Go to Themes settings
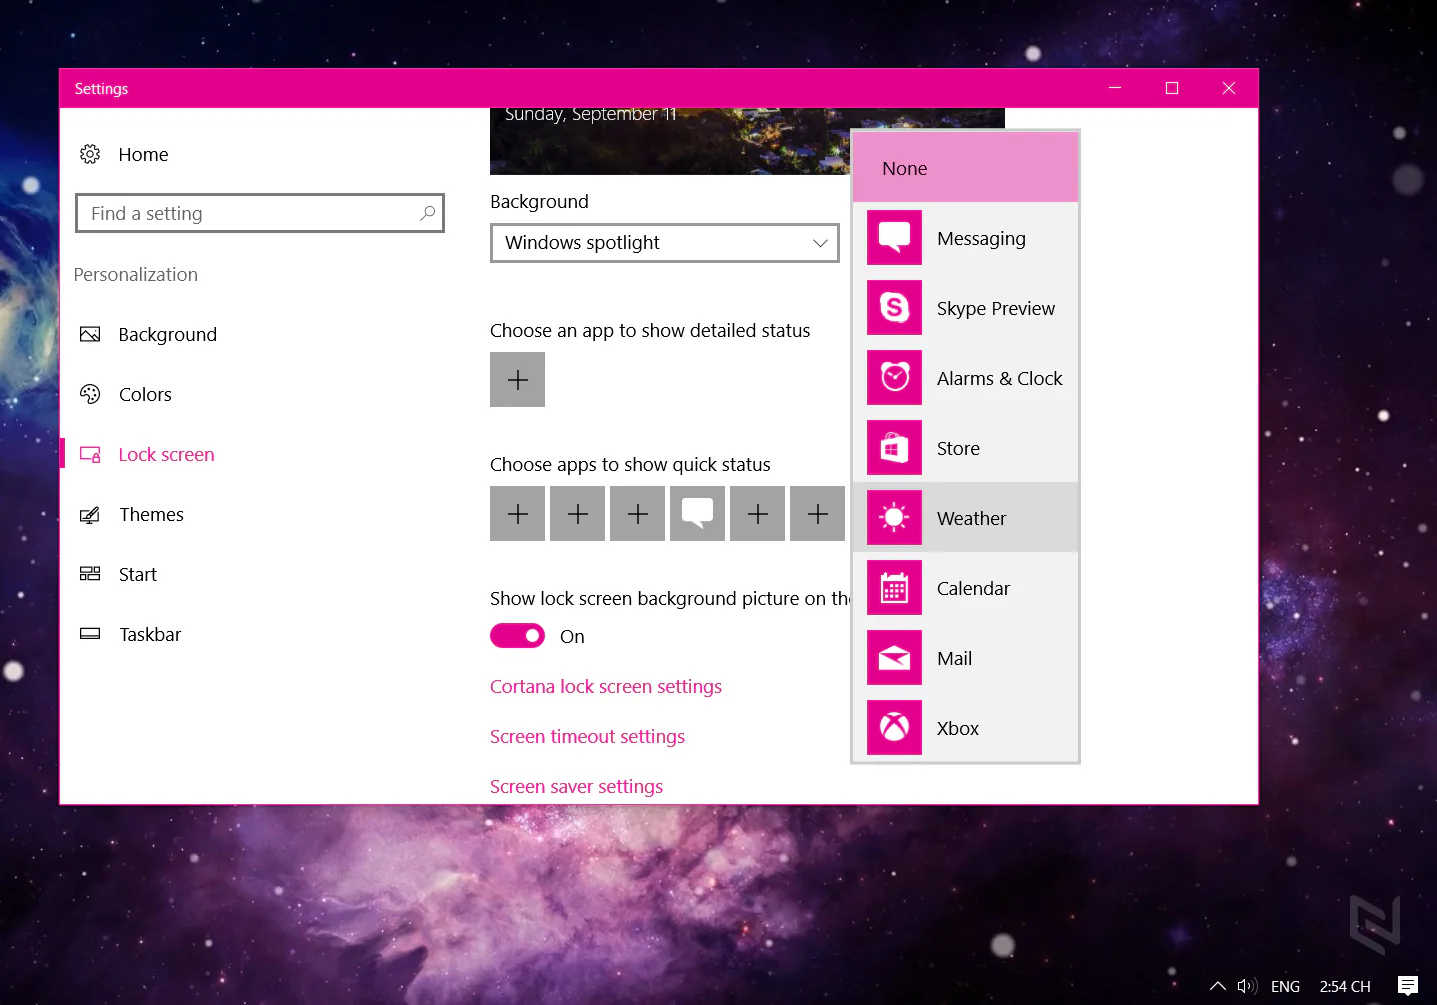This screenshot has height=1005, width=1437. (151, 514)
